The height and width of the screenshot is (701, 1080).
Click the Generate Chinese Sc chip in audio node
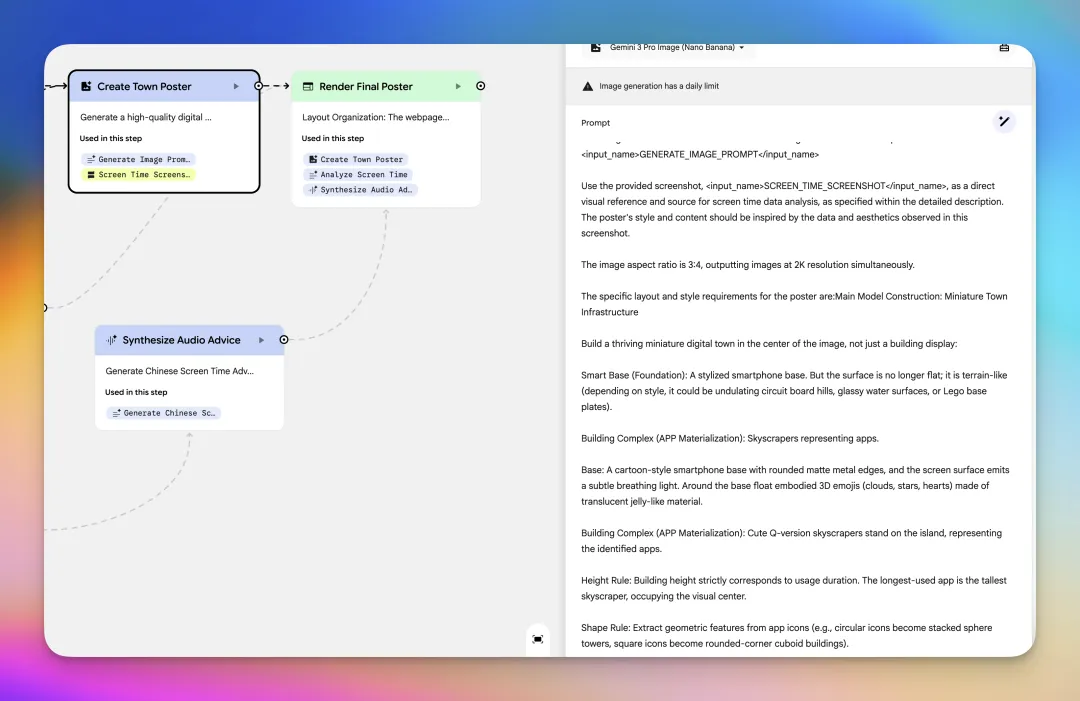(x=163, y=413)
